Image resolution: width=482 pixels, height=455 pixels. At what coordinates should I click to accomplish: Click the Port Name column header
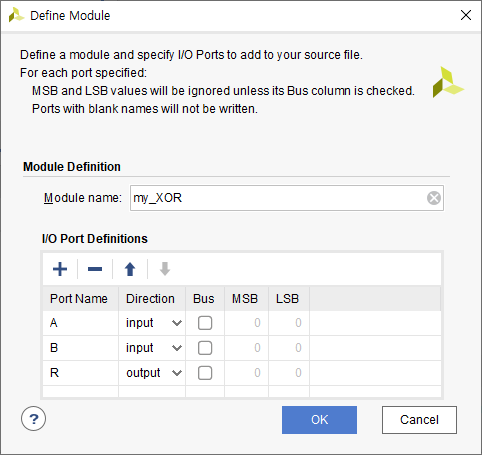[80, 298]
